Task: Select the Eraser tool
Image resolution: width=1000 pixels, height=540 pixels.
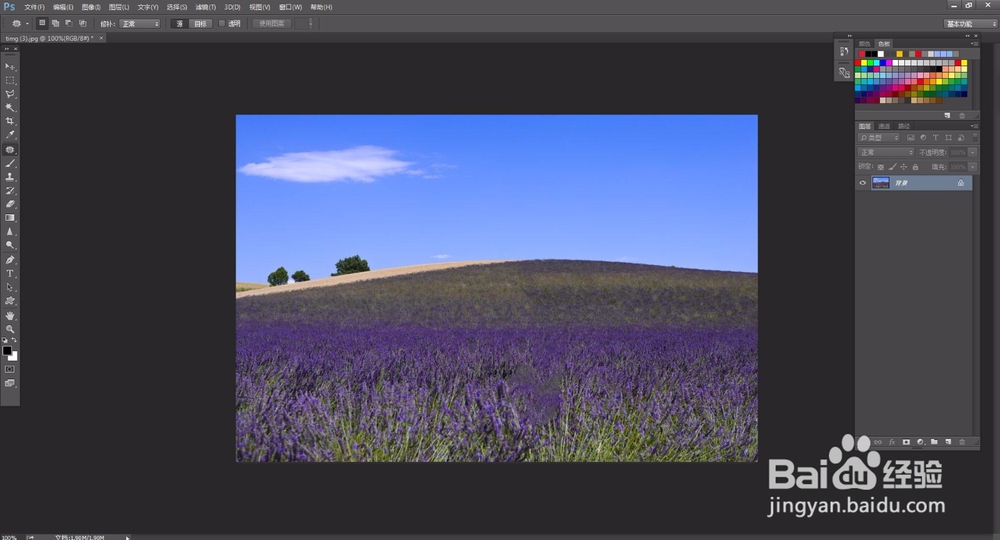Action: (10, 204)
